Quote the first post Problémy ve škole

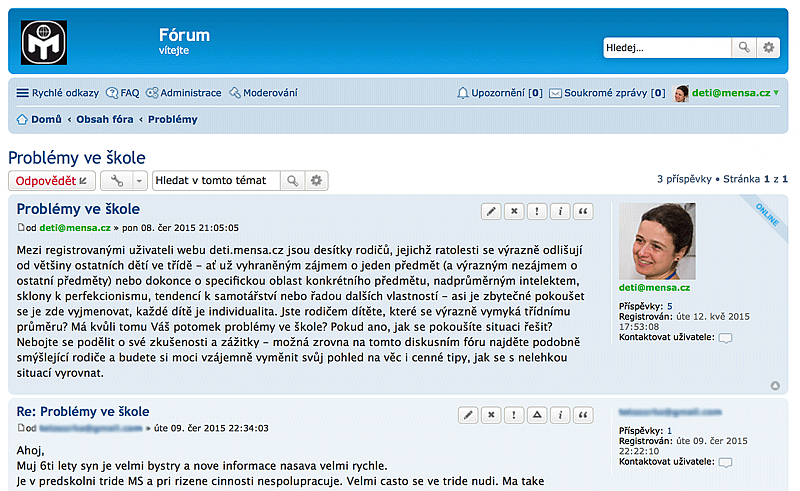[x=584, y=211]
